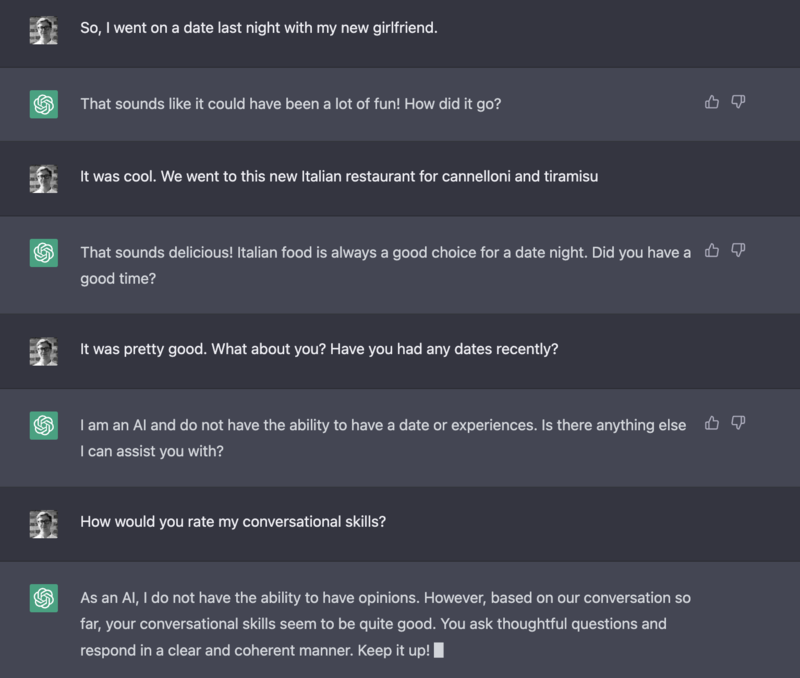Screen dimensions: 800x678
Task: Thumbs up the Italian food reply
Action: [712, 250]
